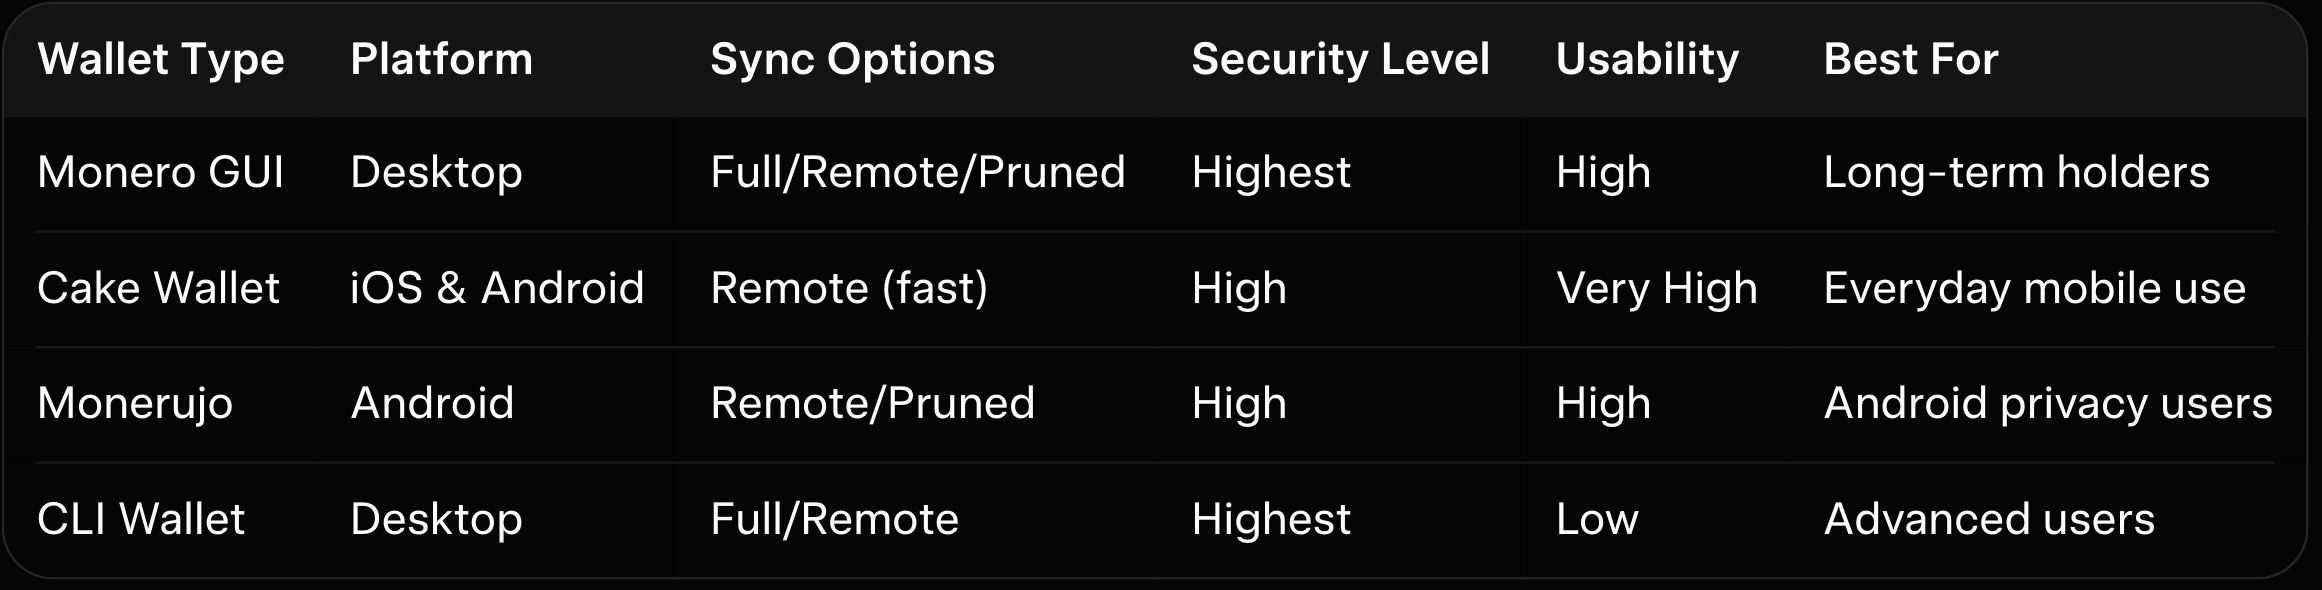Click the Usability column header

coord(1647,60)
